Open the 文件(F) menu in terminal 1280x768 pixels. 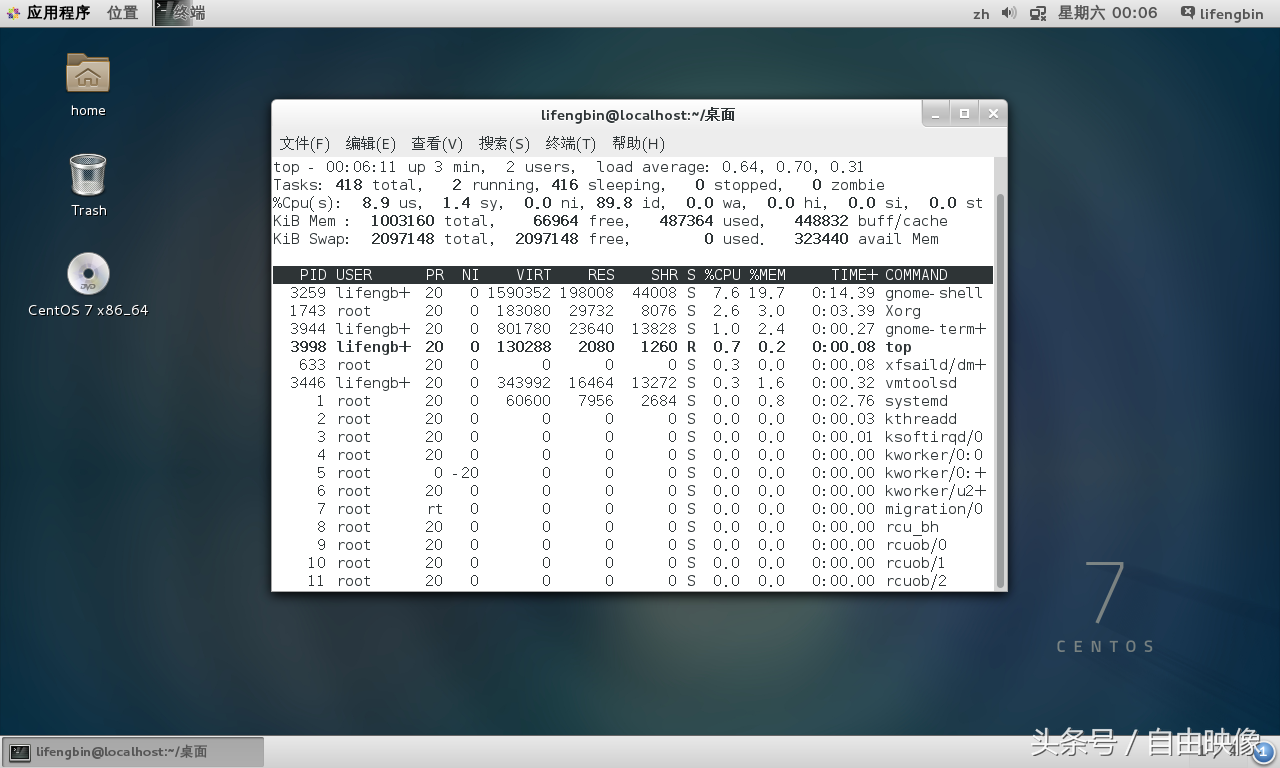pyautogui.click(x=304, y=143)
